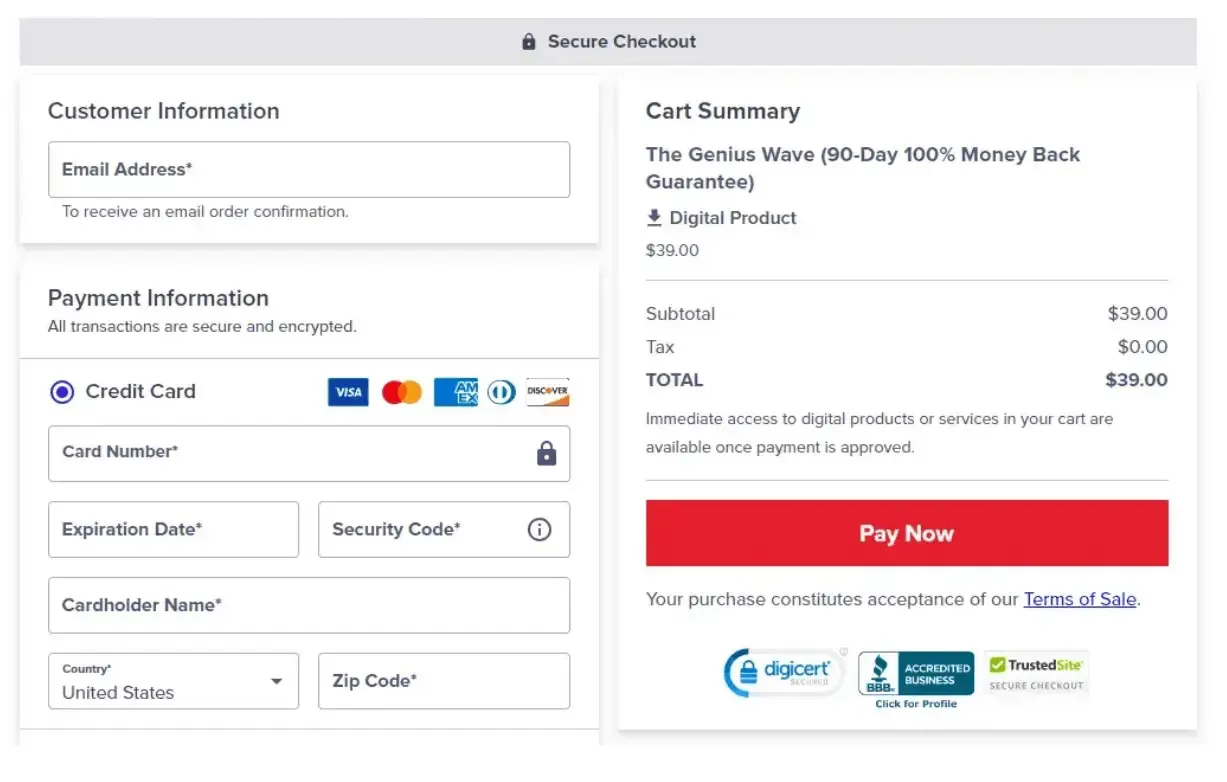Select the Amex card icon
The width and height of the screenshot is (1227, 782).
(455, 392)
